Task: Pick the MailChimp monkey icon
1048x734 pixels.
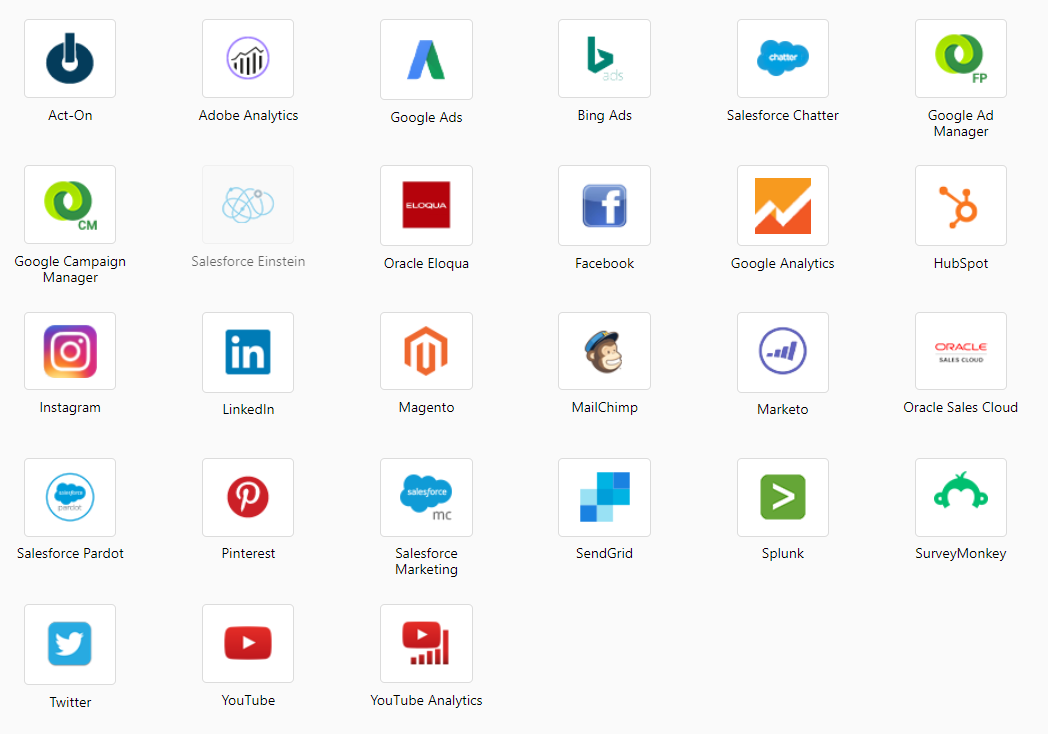Action: 604,351
